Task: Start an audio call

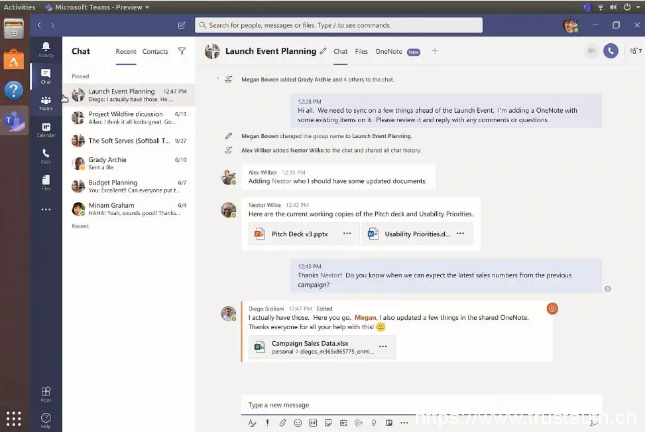Action: [x=610, y=51]
